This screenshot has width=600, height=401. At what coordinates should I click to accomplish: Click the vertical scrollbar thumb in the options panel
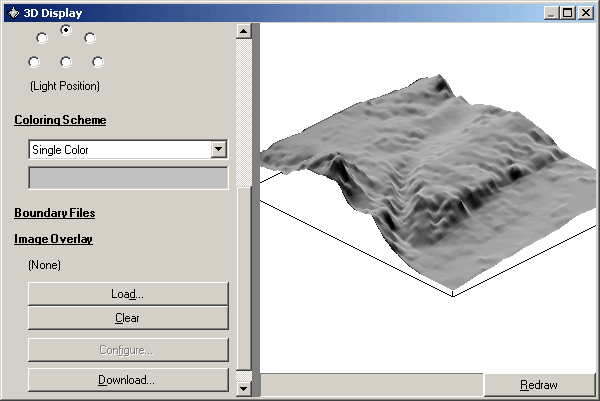pyautogui.click(x=244, y=279)
